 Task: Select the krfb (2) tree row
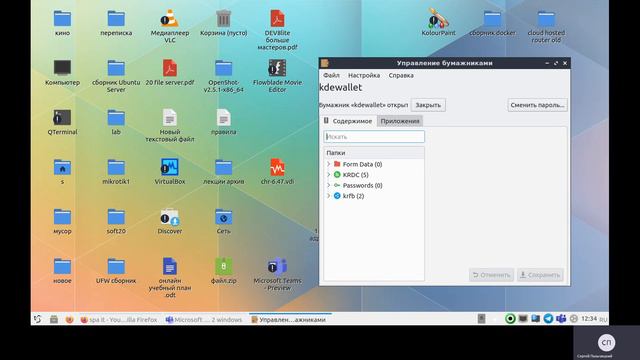(x=374, y=196)
